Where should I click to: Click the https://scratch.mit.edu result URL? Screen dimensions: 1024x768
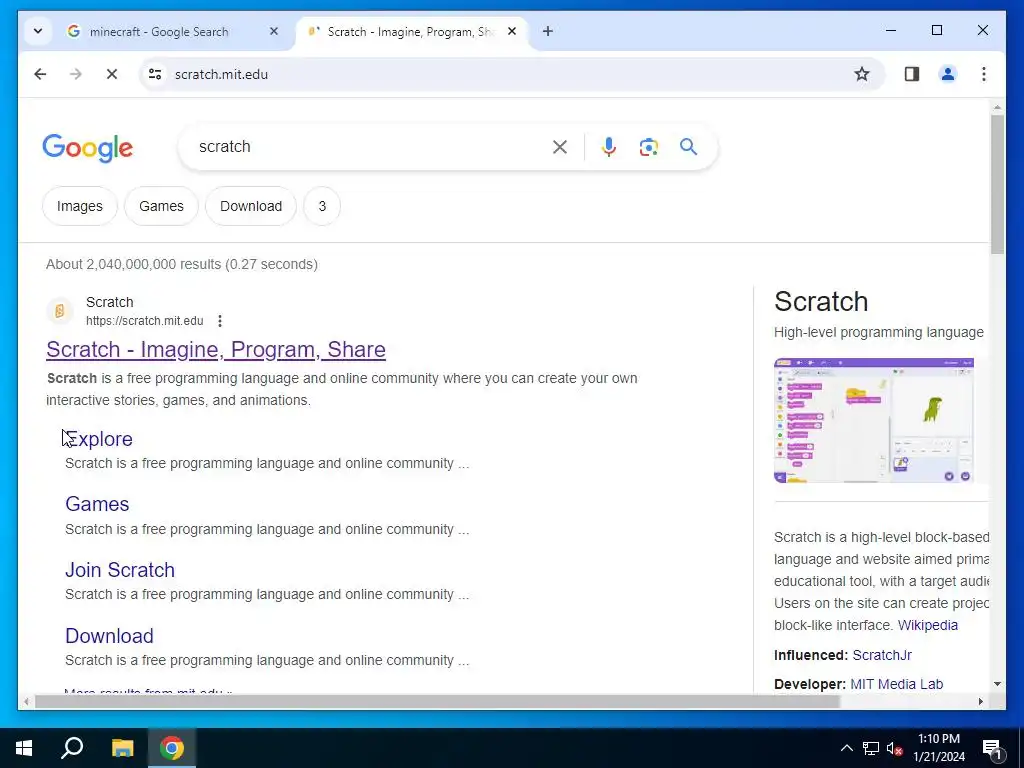pos(144,321)
